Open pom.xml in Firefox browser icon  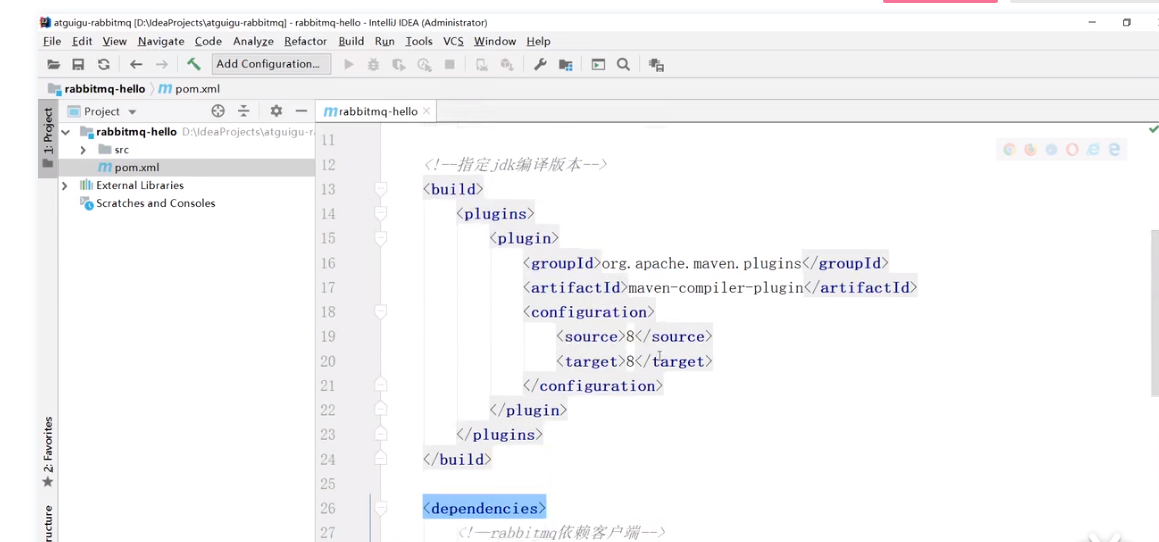click(1030, 149)
